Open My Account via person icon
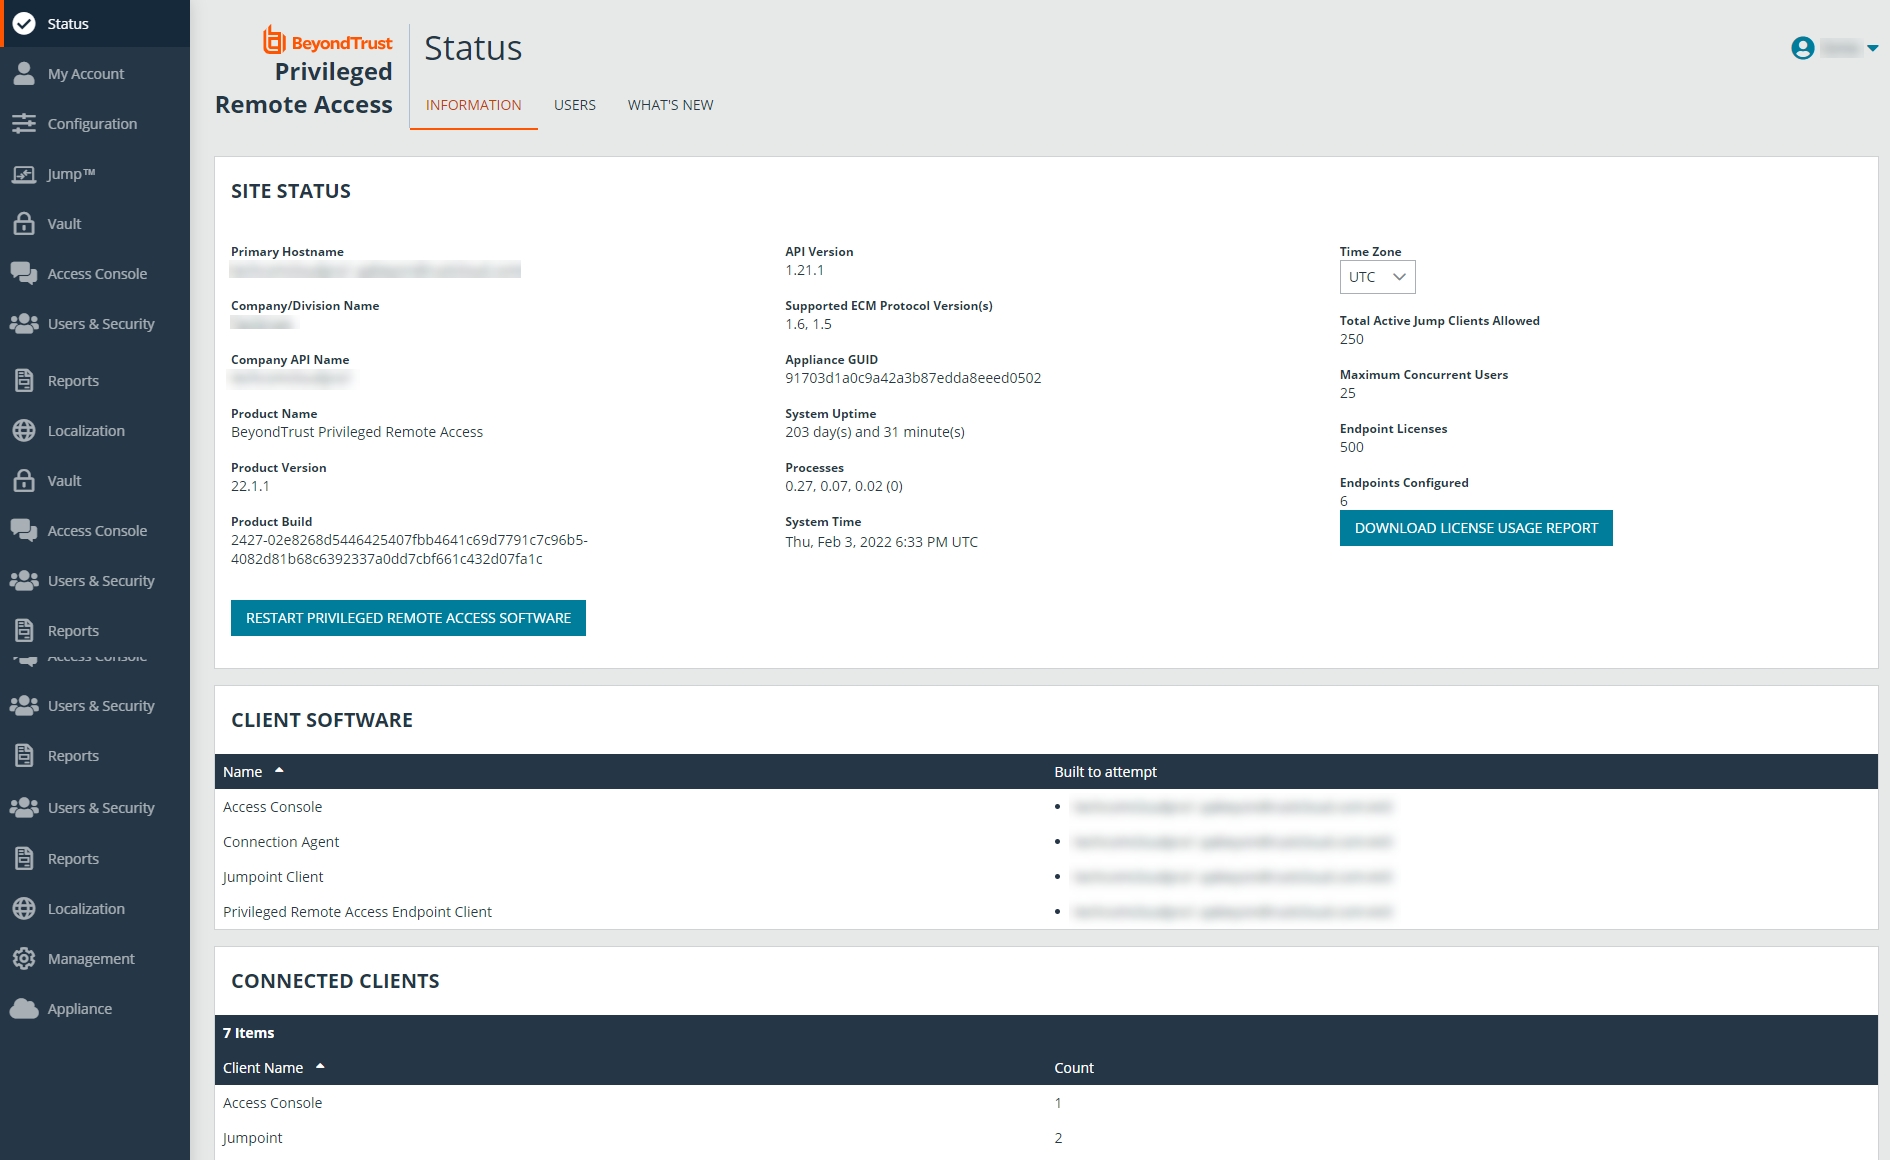Viewport: 1890px width, 1160px height. pos(24,73)
